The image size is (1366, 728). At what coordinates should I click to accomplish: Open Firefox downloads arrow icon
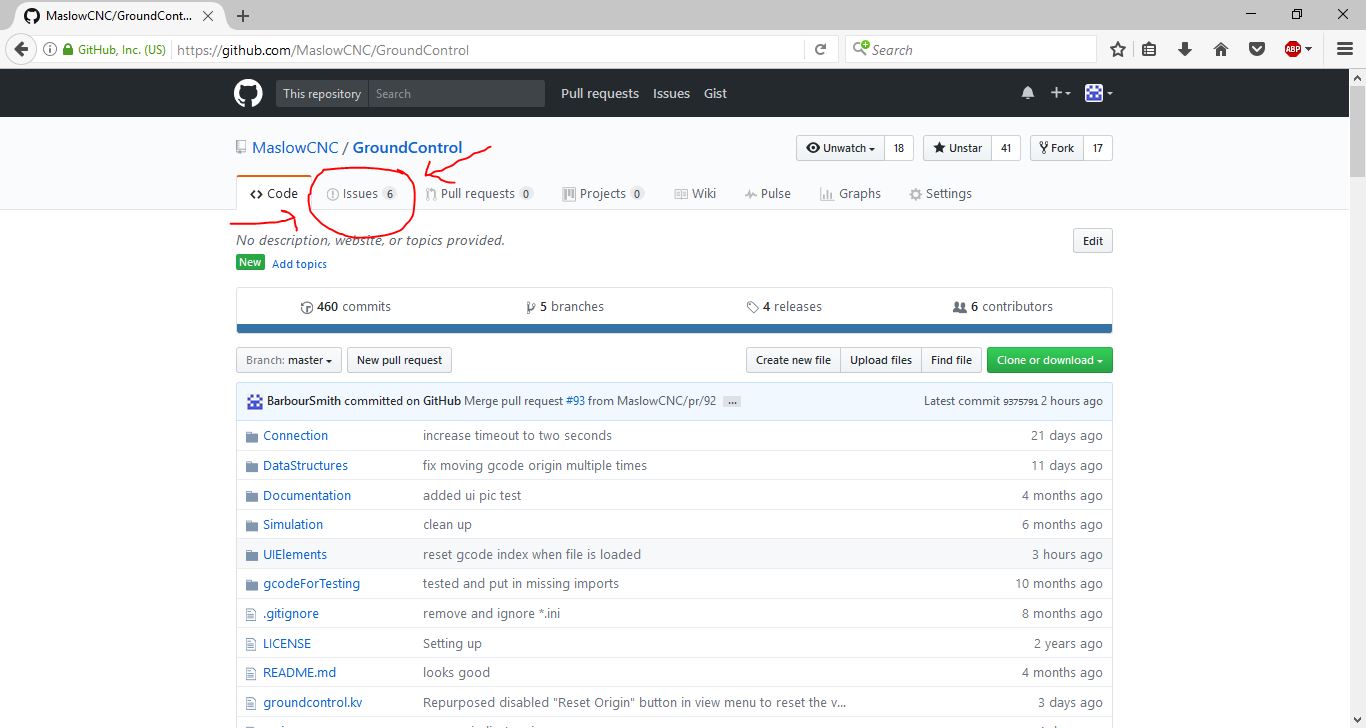(1185, 49)
